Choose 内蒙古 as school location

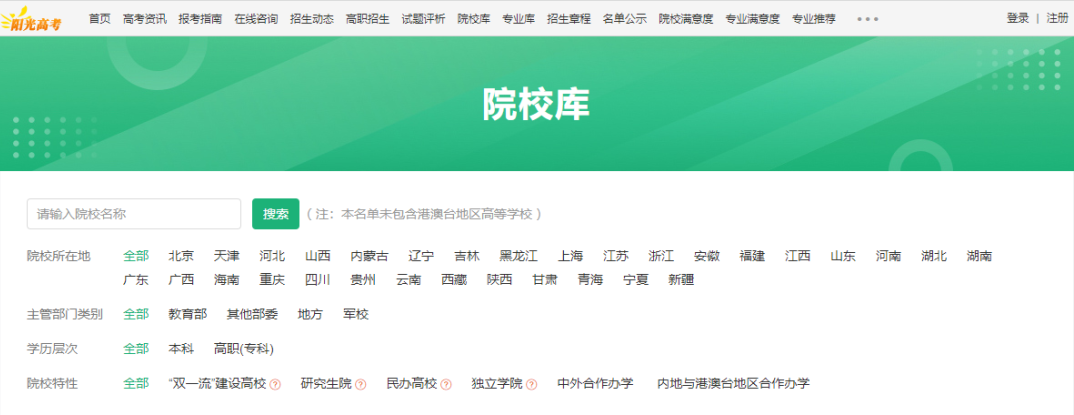[x=370, y=256]
